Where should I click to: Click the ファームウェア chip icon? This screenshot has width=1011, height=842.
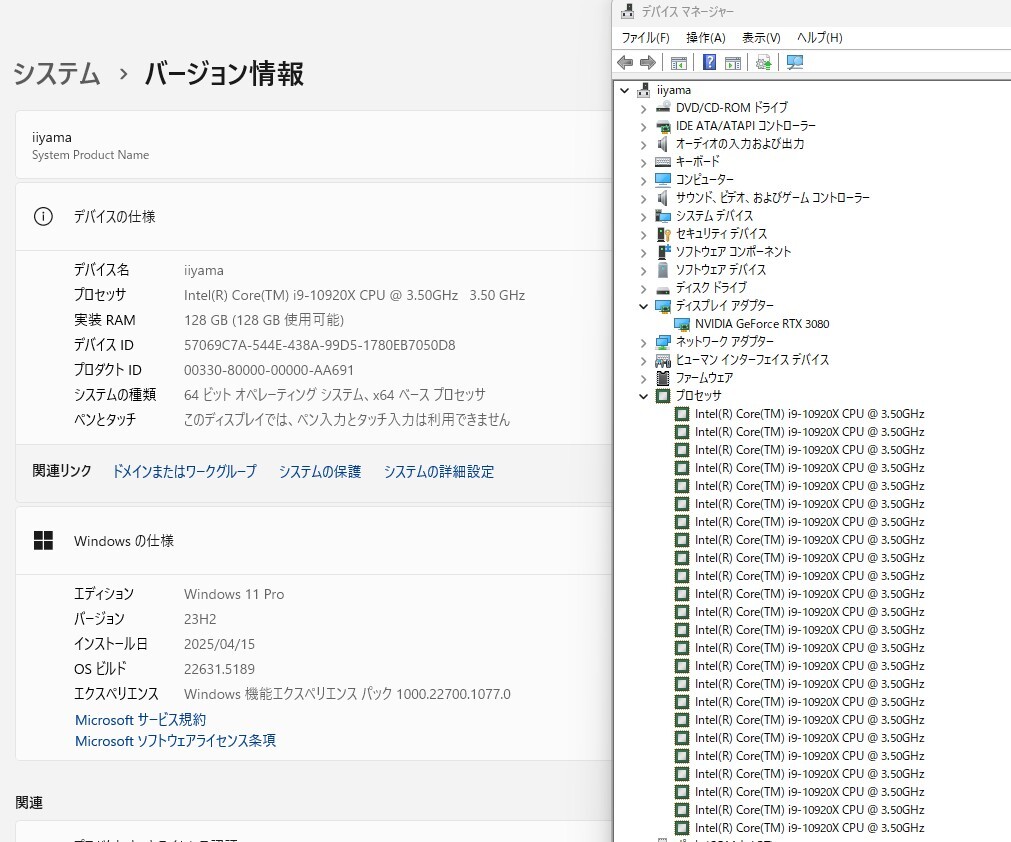tap(663, 378)
